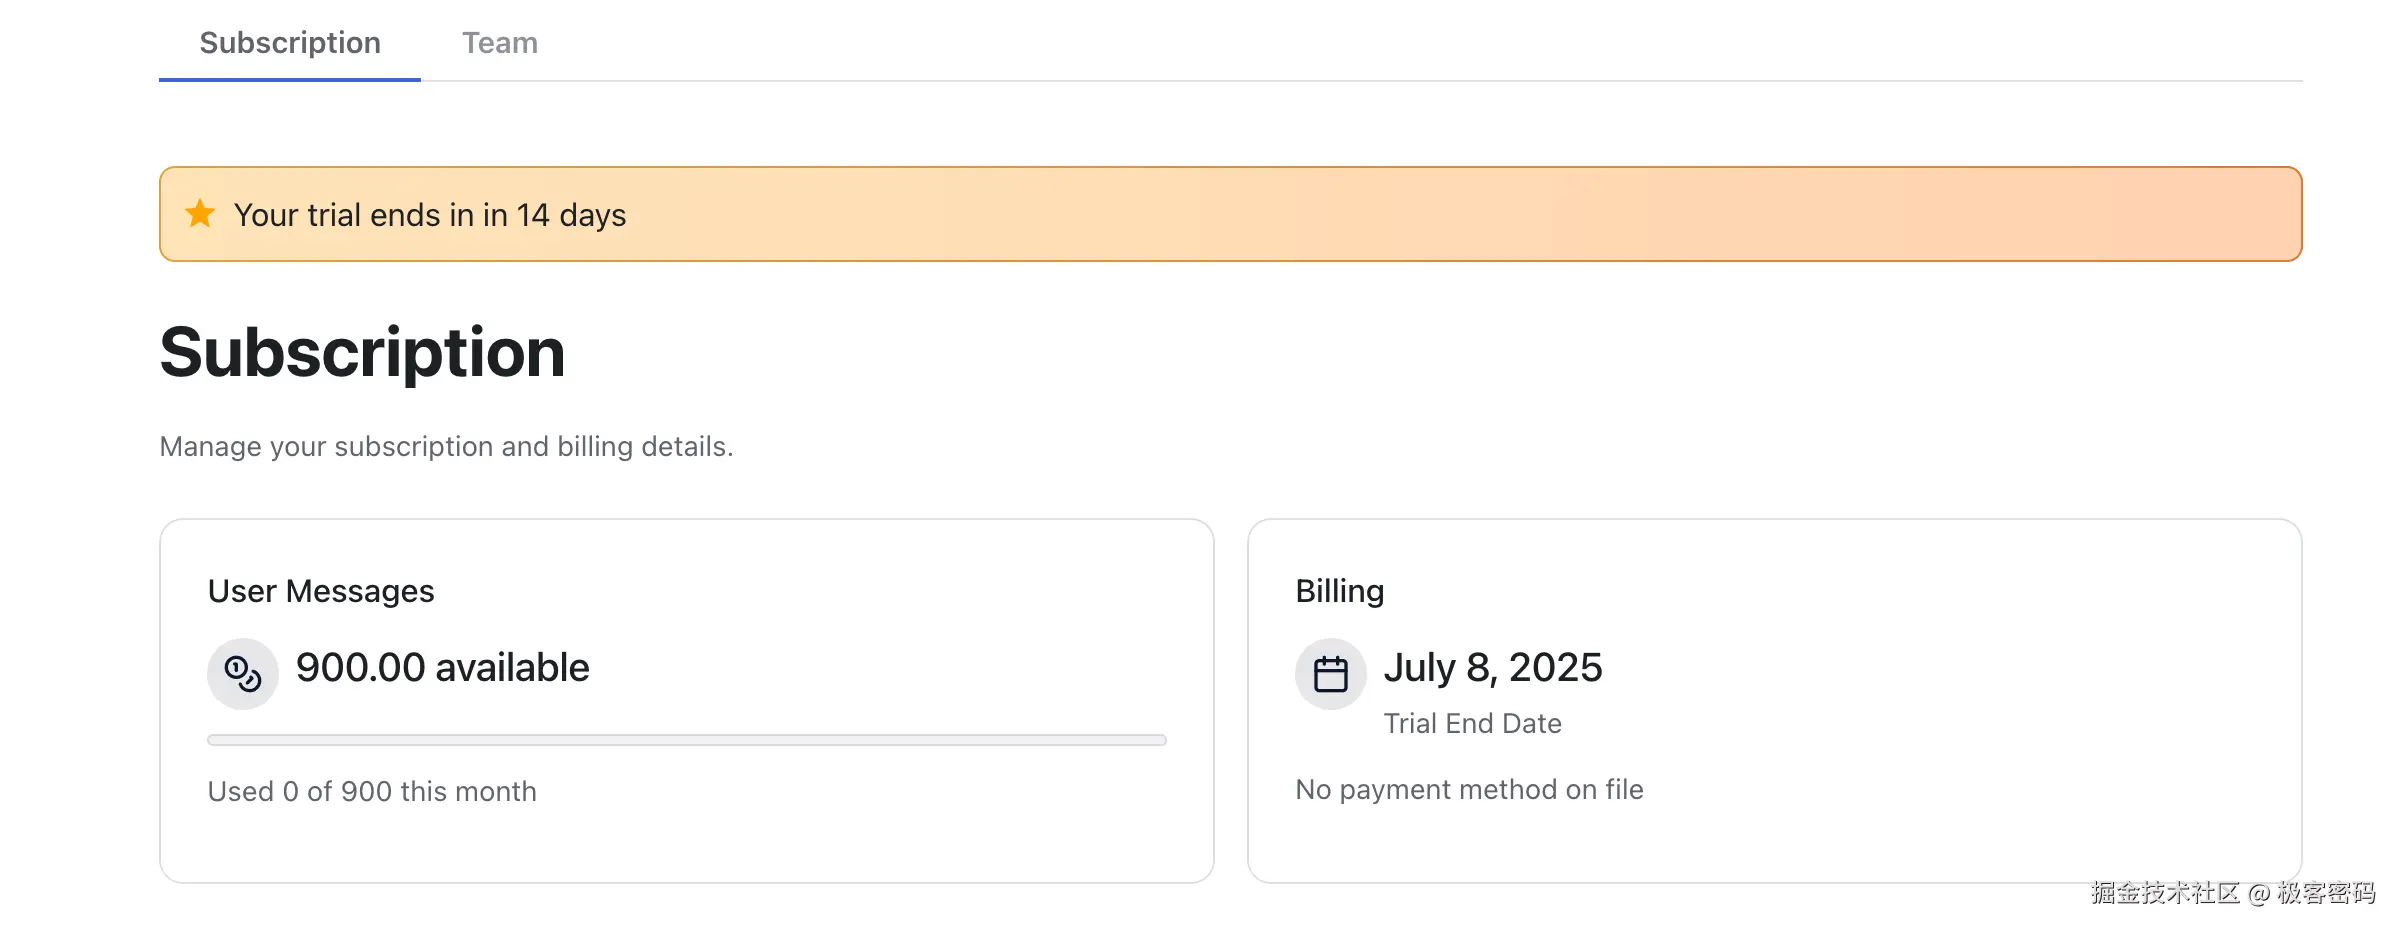Click the watermark text at bottom right
Viewport: 2402px width, 932px height.
2232,893
